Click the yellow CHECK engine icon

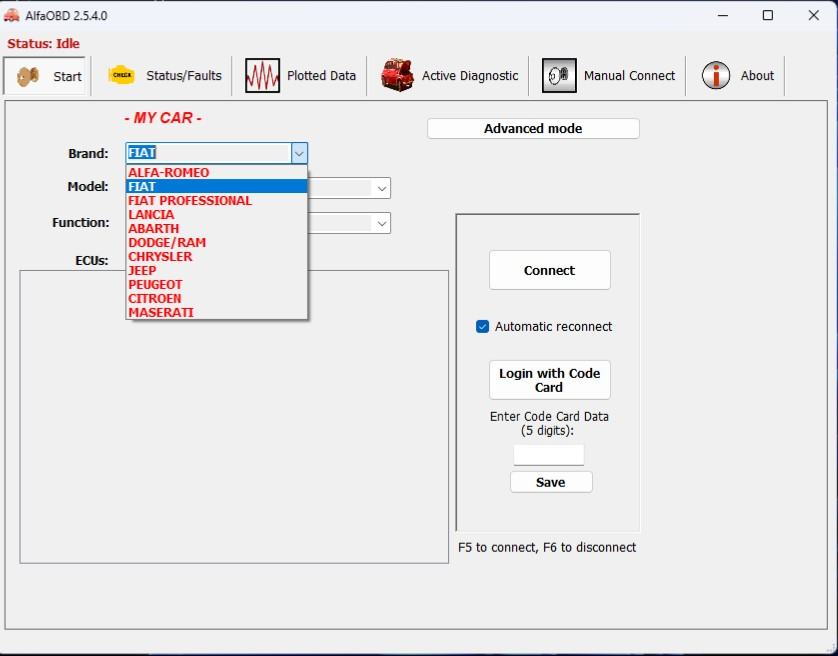click(x=122, y=75)
